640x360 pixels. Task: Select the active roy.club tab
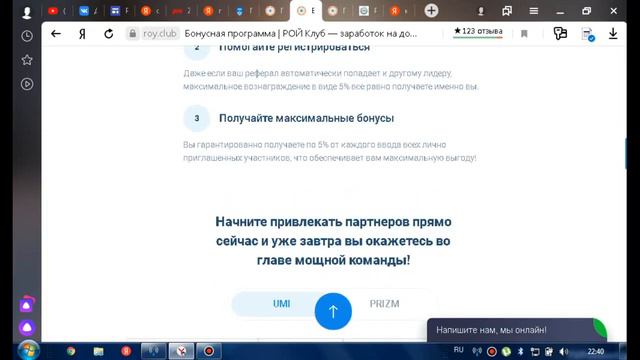tap(306, 11)
